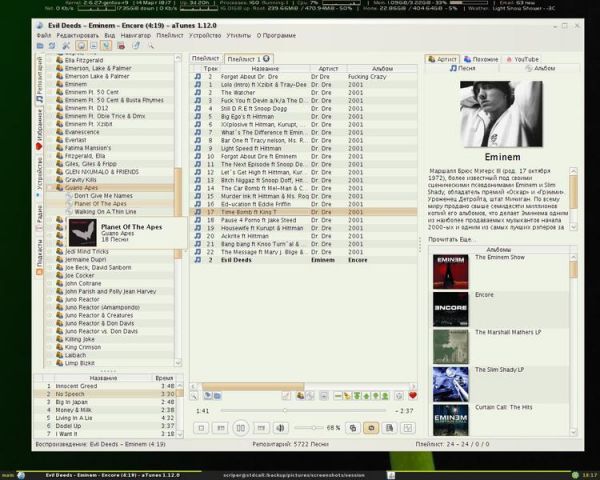The image size is (600, 480).
Task: Select the Избранное vertical side tab
Action: (x=39, y=130)
